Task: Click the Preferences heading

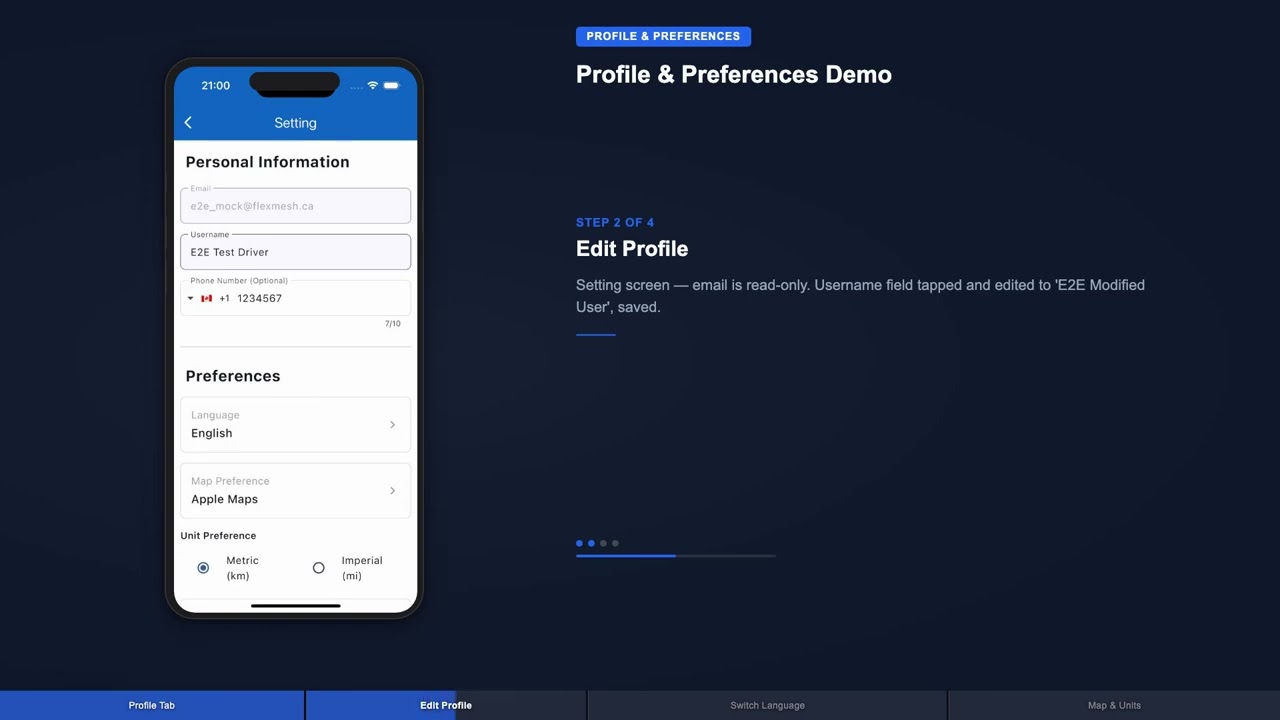Action: [232, 376]
